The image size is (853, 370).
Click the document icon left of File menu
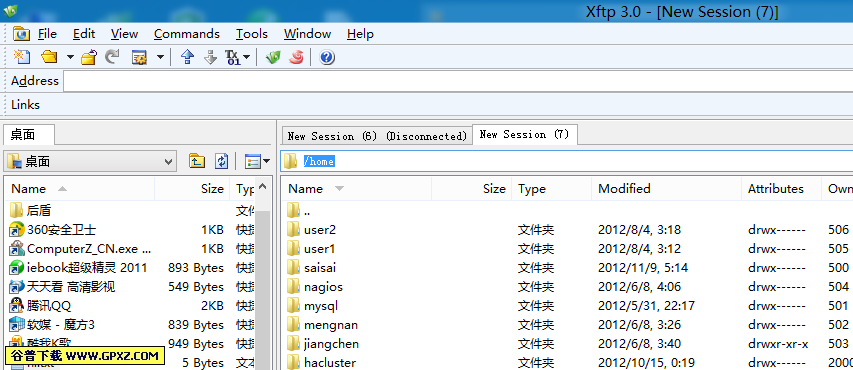click(x=21, y=34)
